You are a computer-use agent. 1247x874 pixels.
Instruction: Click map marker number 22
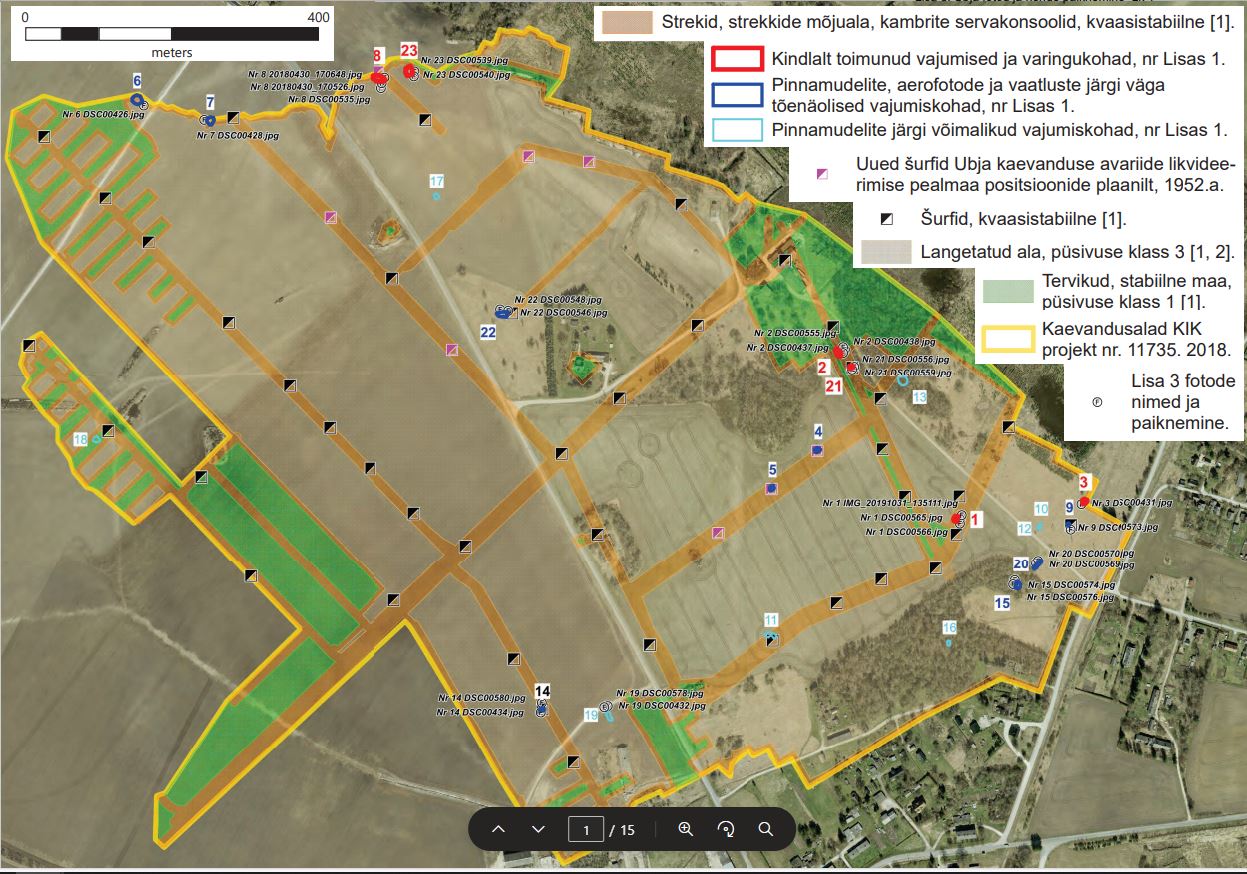coord(489,331)
